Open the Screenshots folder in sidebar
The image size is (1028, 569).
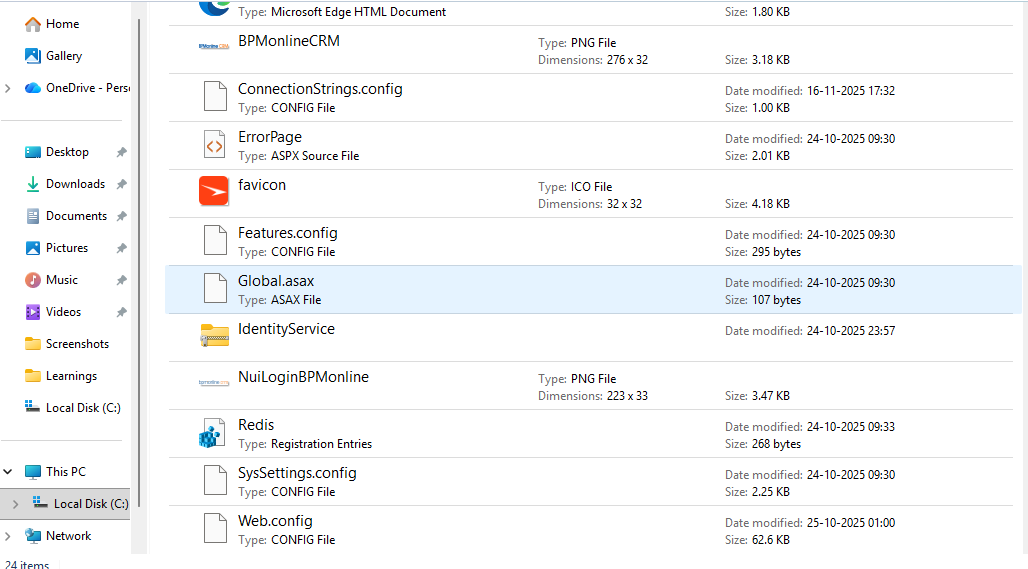click(x=77, y=344)
